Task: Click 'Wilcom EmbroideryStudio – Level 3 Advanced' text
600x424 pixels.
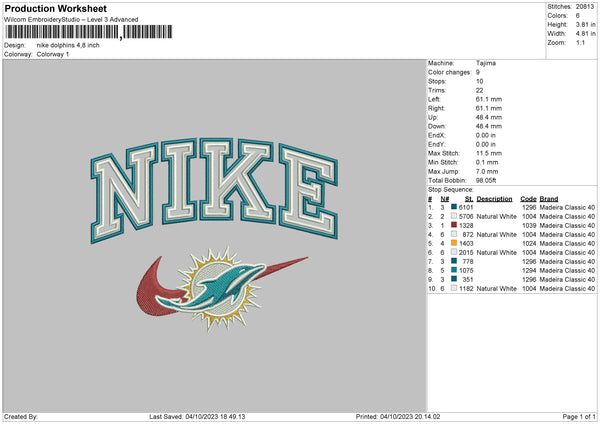Action: 71,20
